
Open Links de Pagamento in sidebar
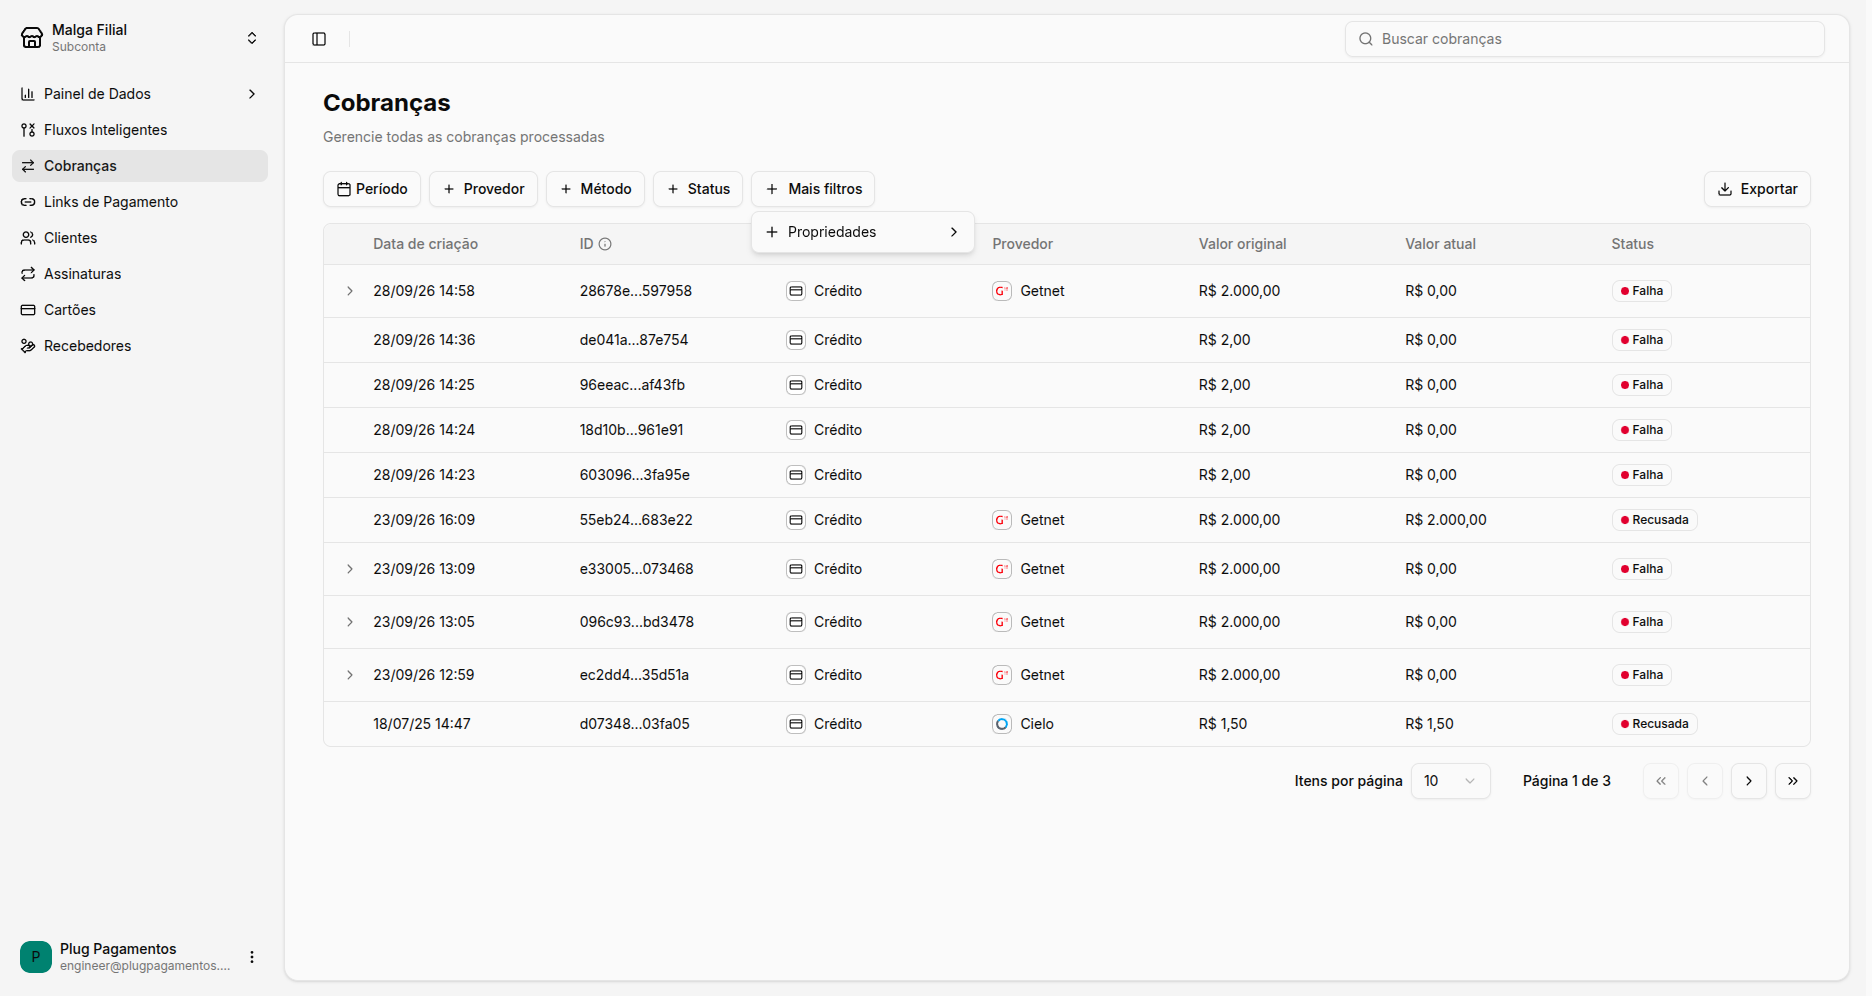click(x=140, y=202)
